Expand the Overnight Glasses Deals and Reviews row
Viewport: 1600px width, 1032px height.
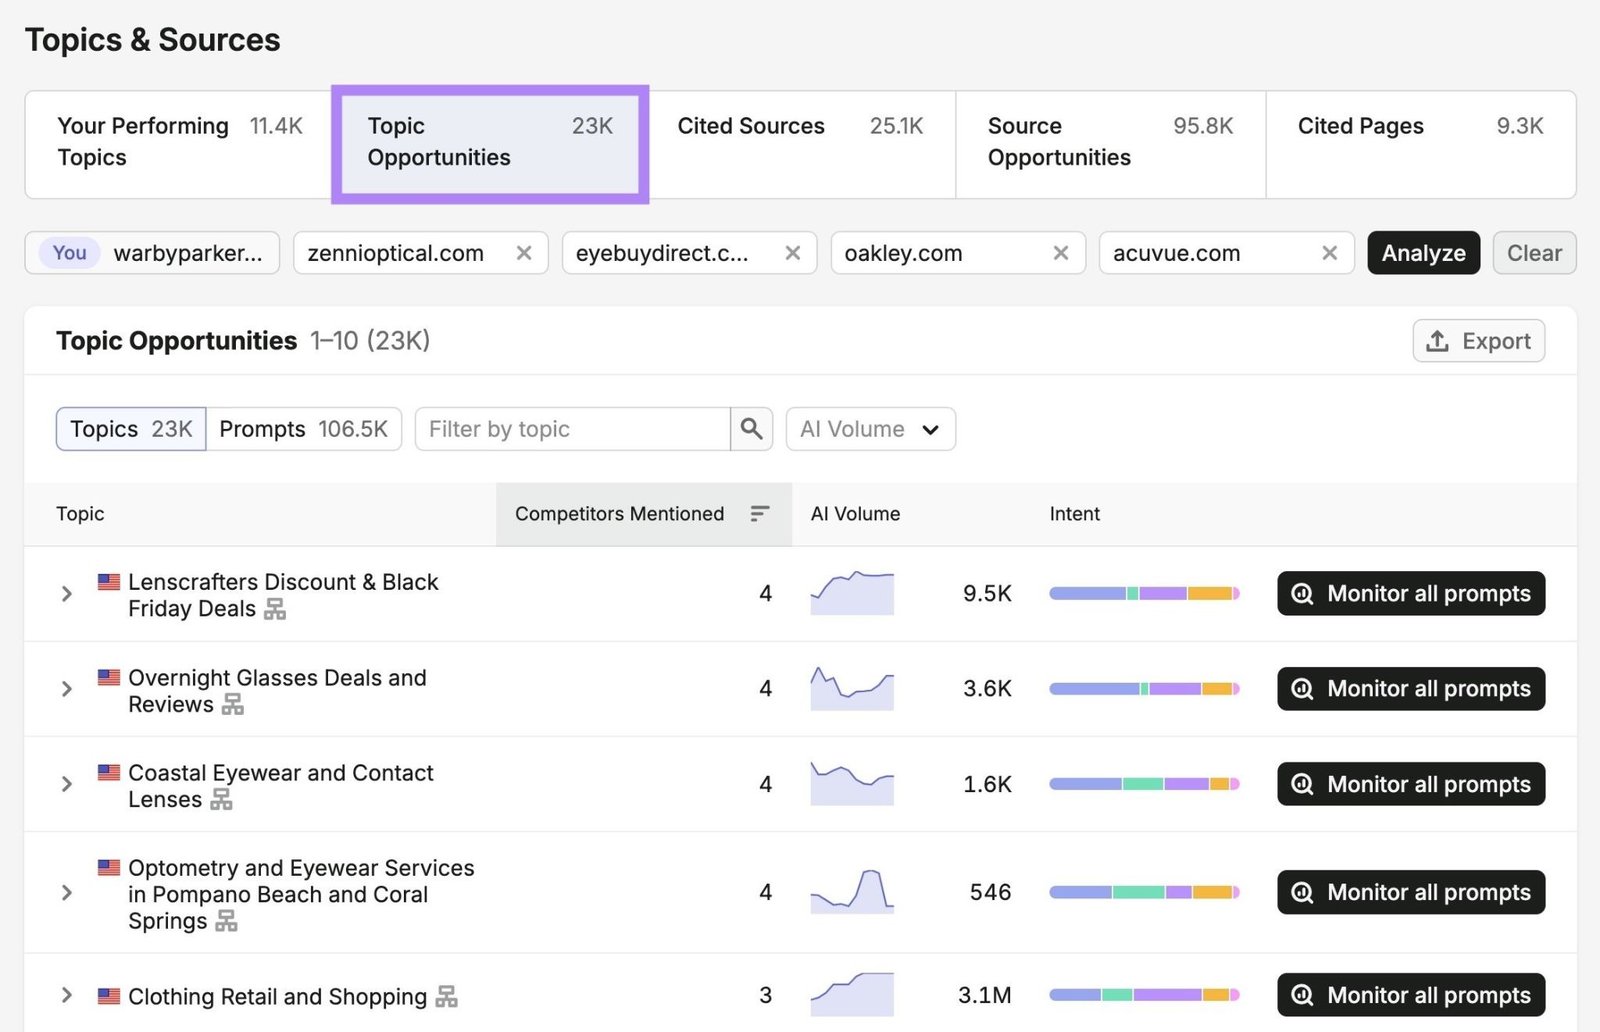pos(66,689)
